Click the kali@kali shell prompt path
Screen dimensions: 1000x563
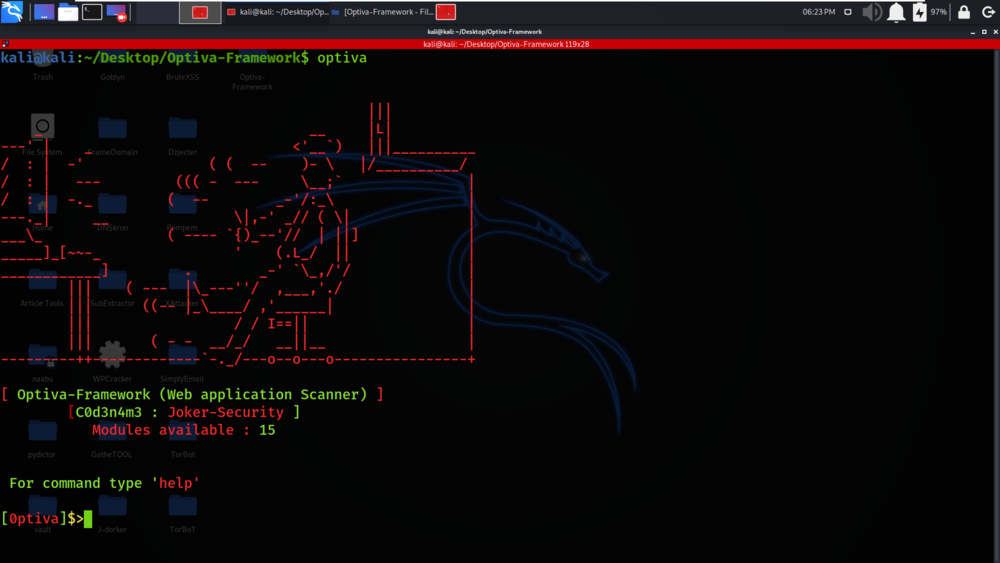154,58
